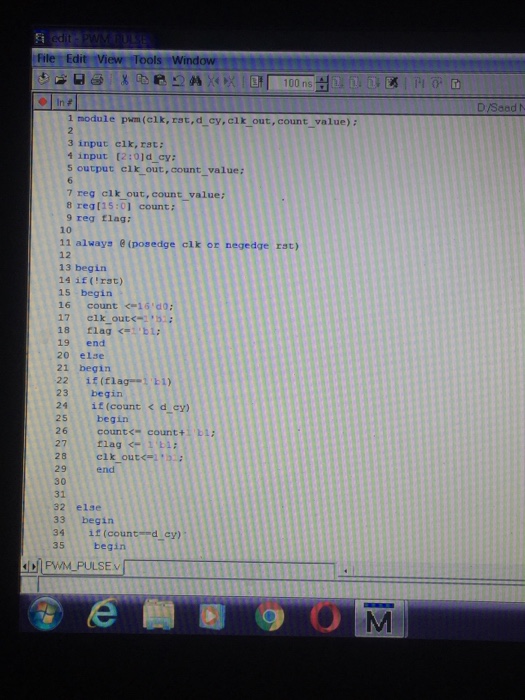This screenshot has height=700, width=525.
Task: Click the 'if(count==d_cy)' code line
Action: (134, 533)
